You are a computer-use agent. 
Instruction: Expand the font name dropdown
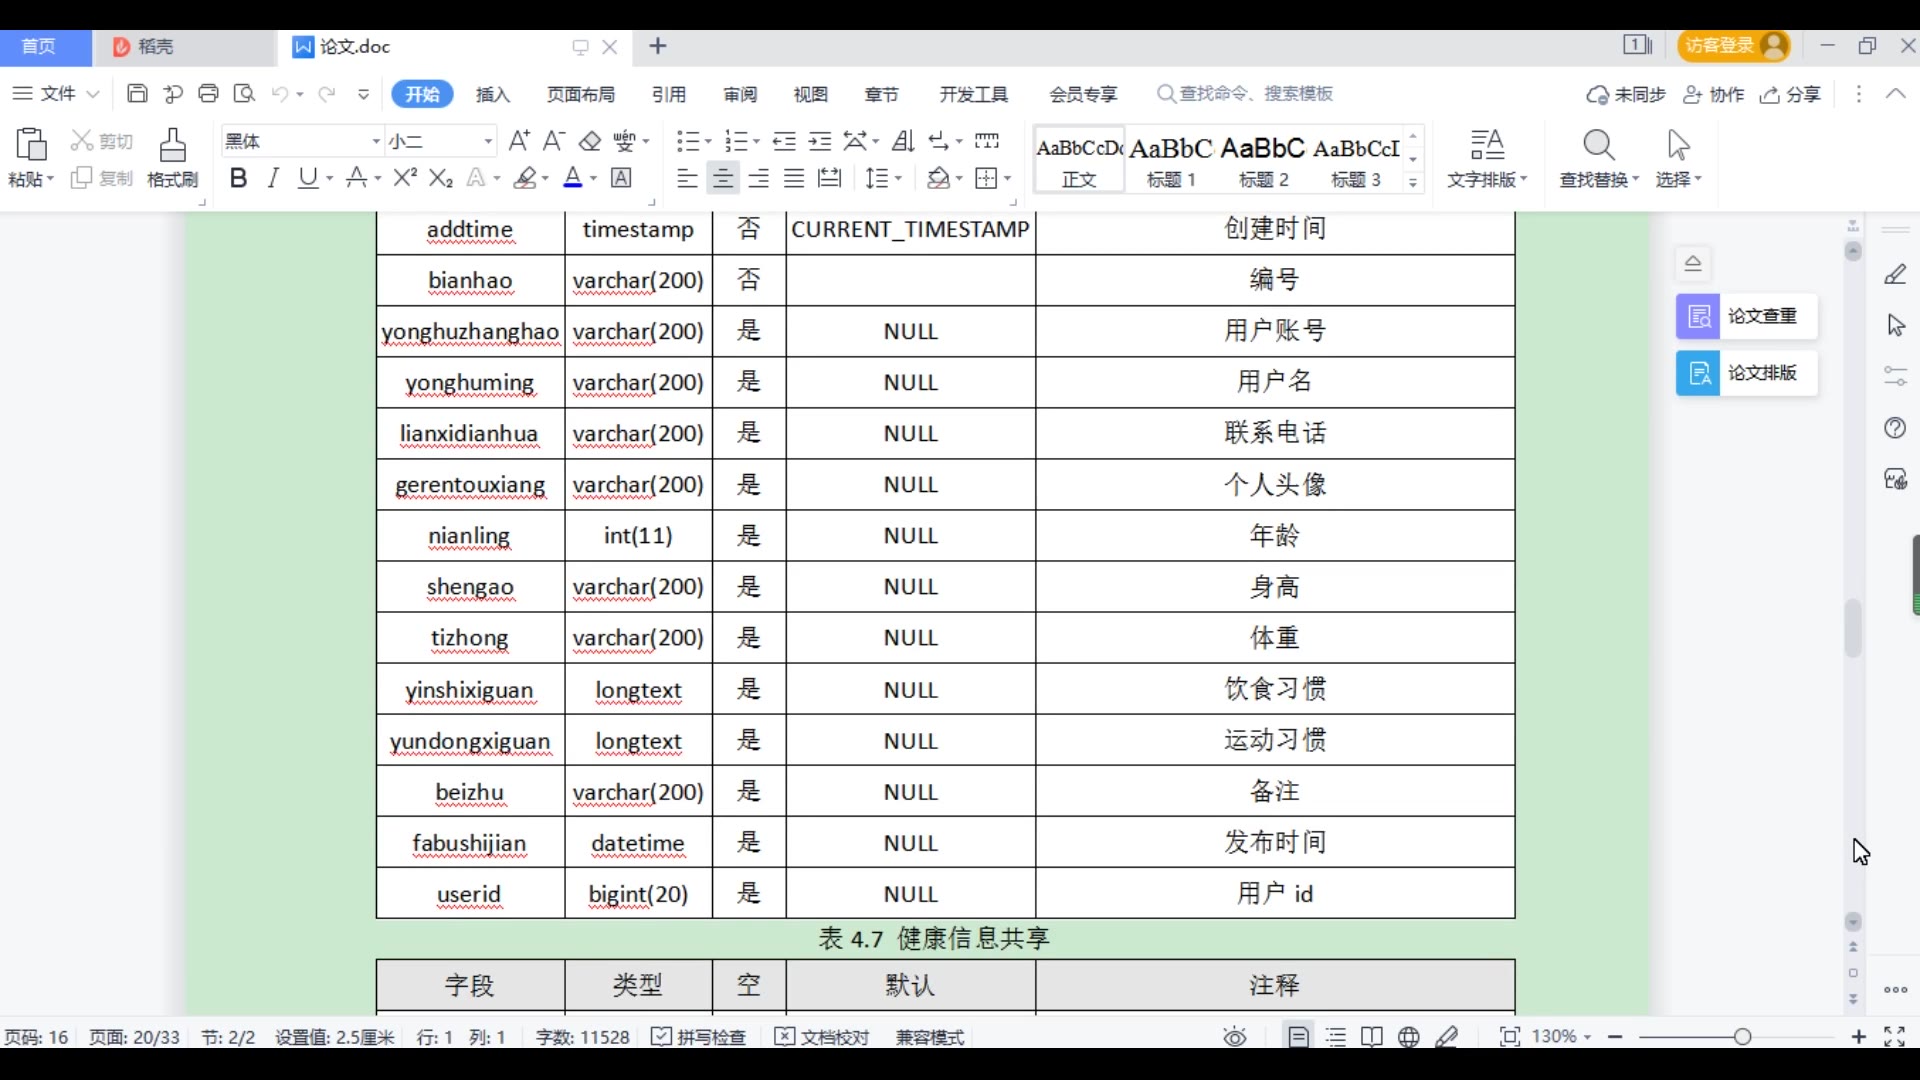point(376,141)
